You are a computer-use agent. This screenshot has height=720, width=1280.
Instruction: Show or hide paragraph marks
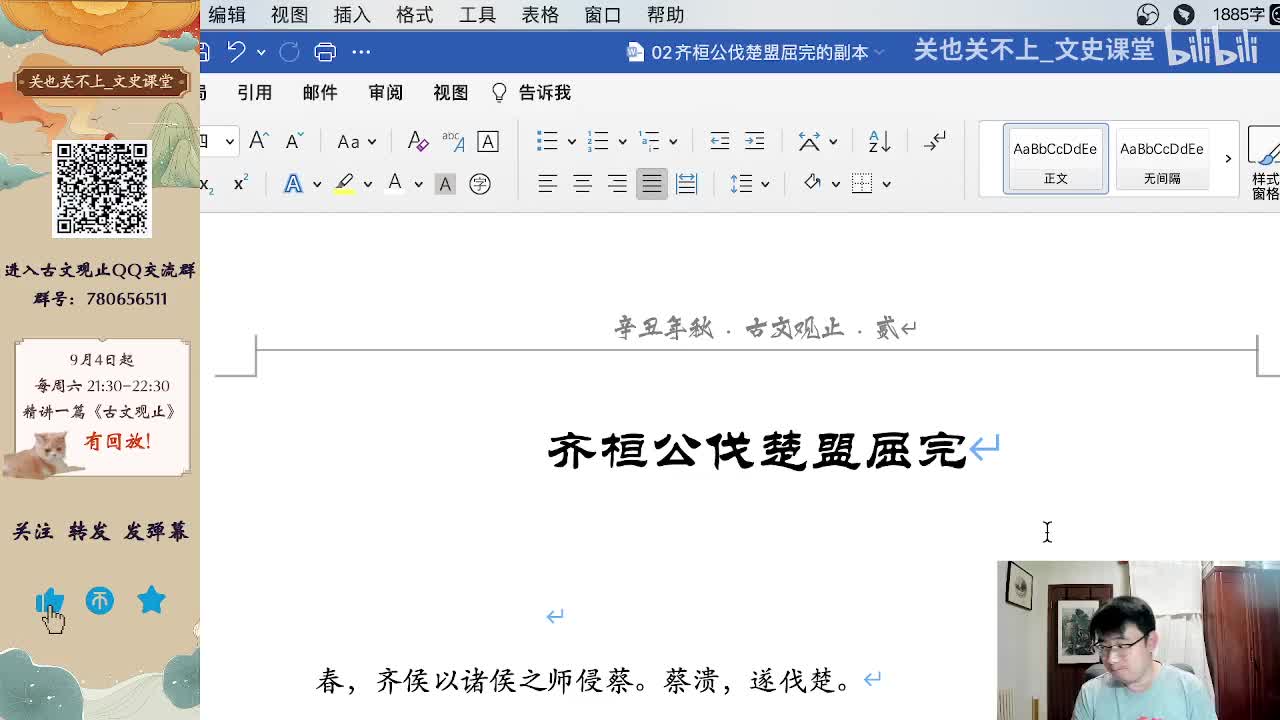coord(935,141)
